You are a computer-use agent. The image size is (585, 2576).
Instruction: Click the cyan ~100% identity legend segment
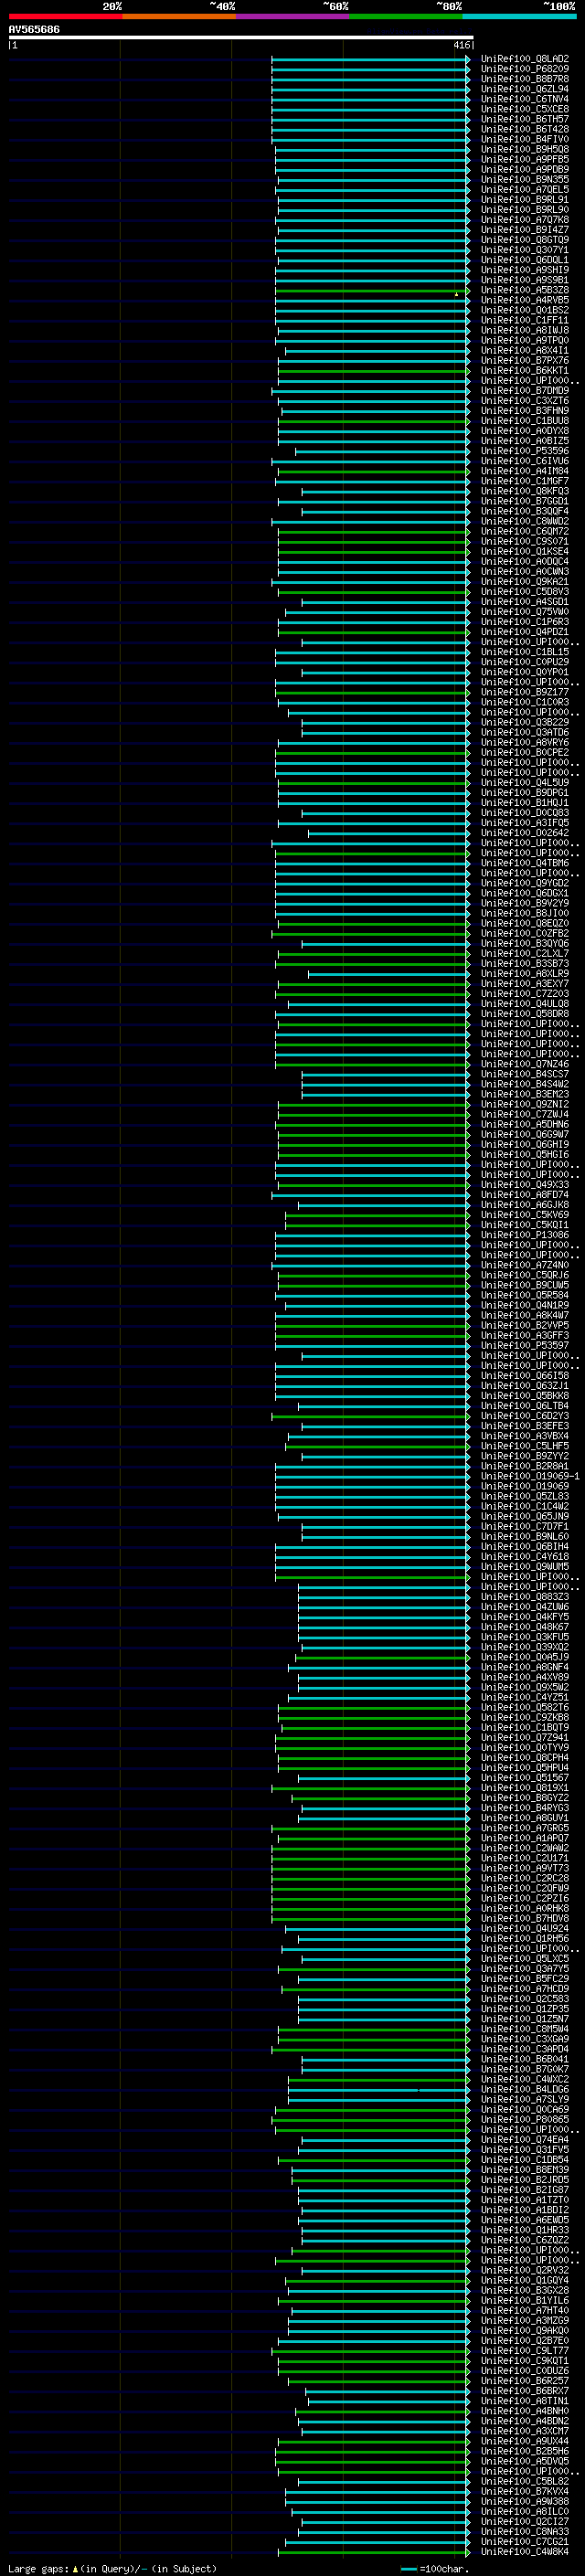(519, 16)
